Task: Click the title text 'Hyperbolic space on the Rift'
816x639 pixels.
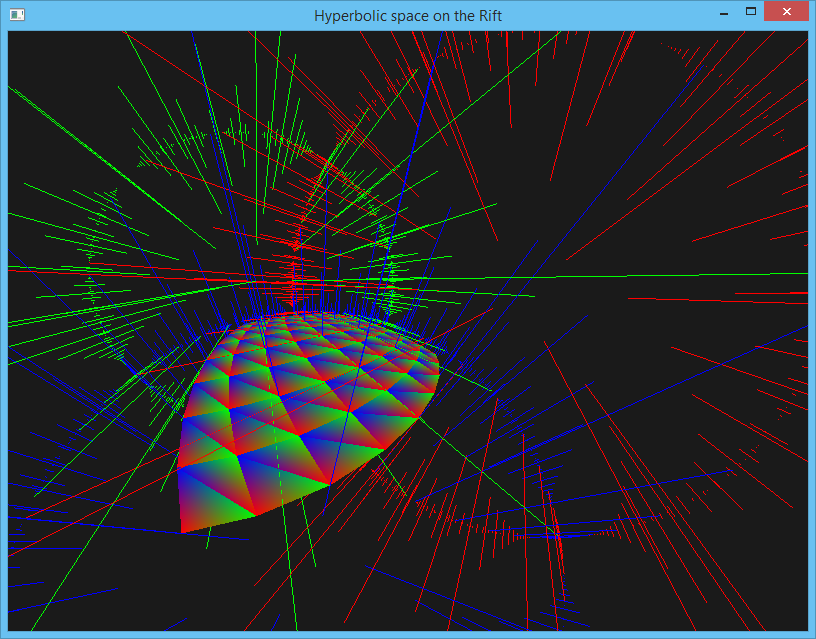Action: pyautogui.click(x=407, y=16)
